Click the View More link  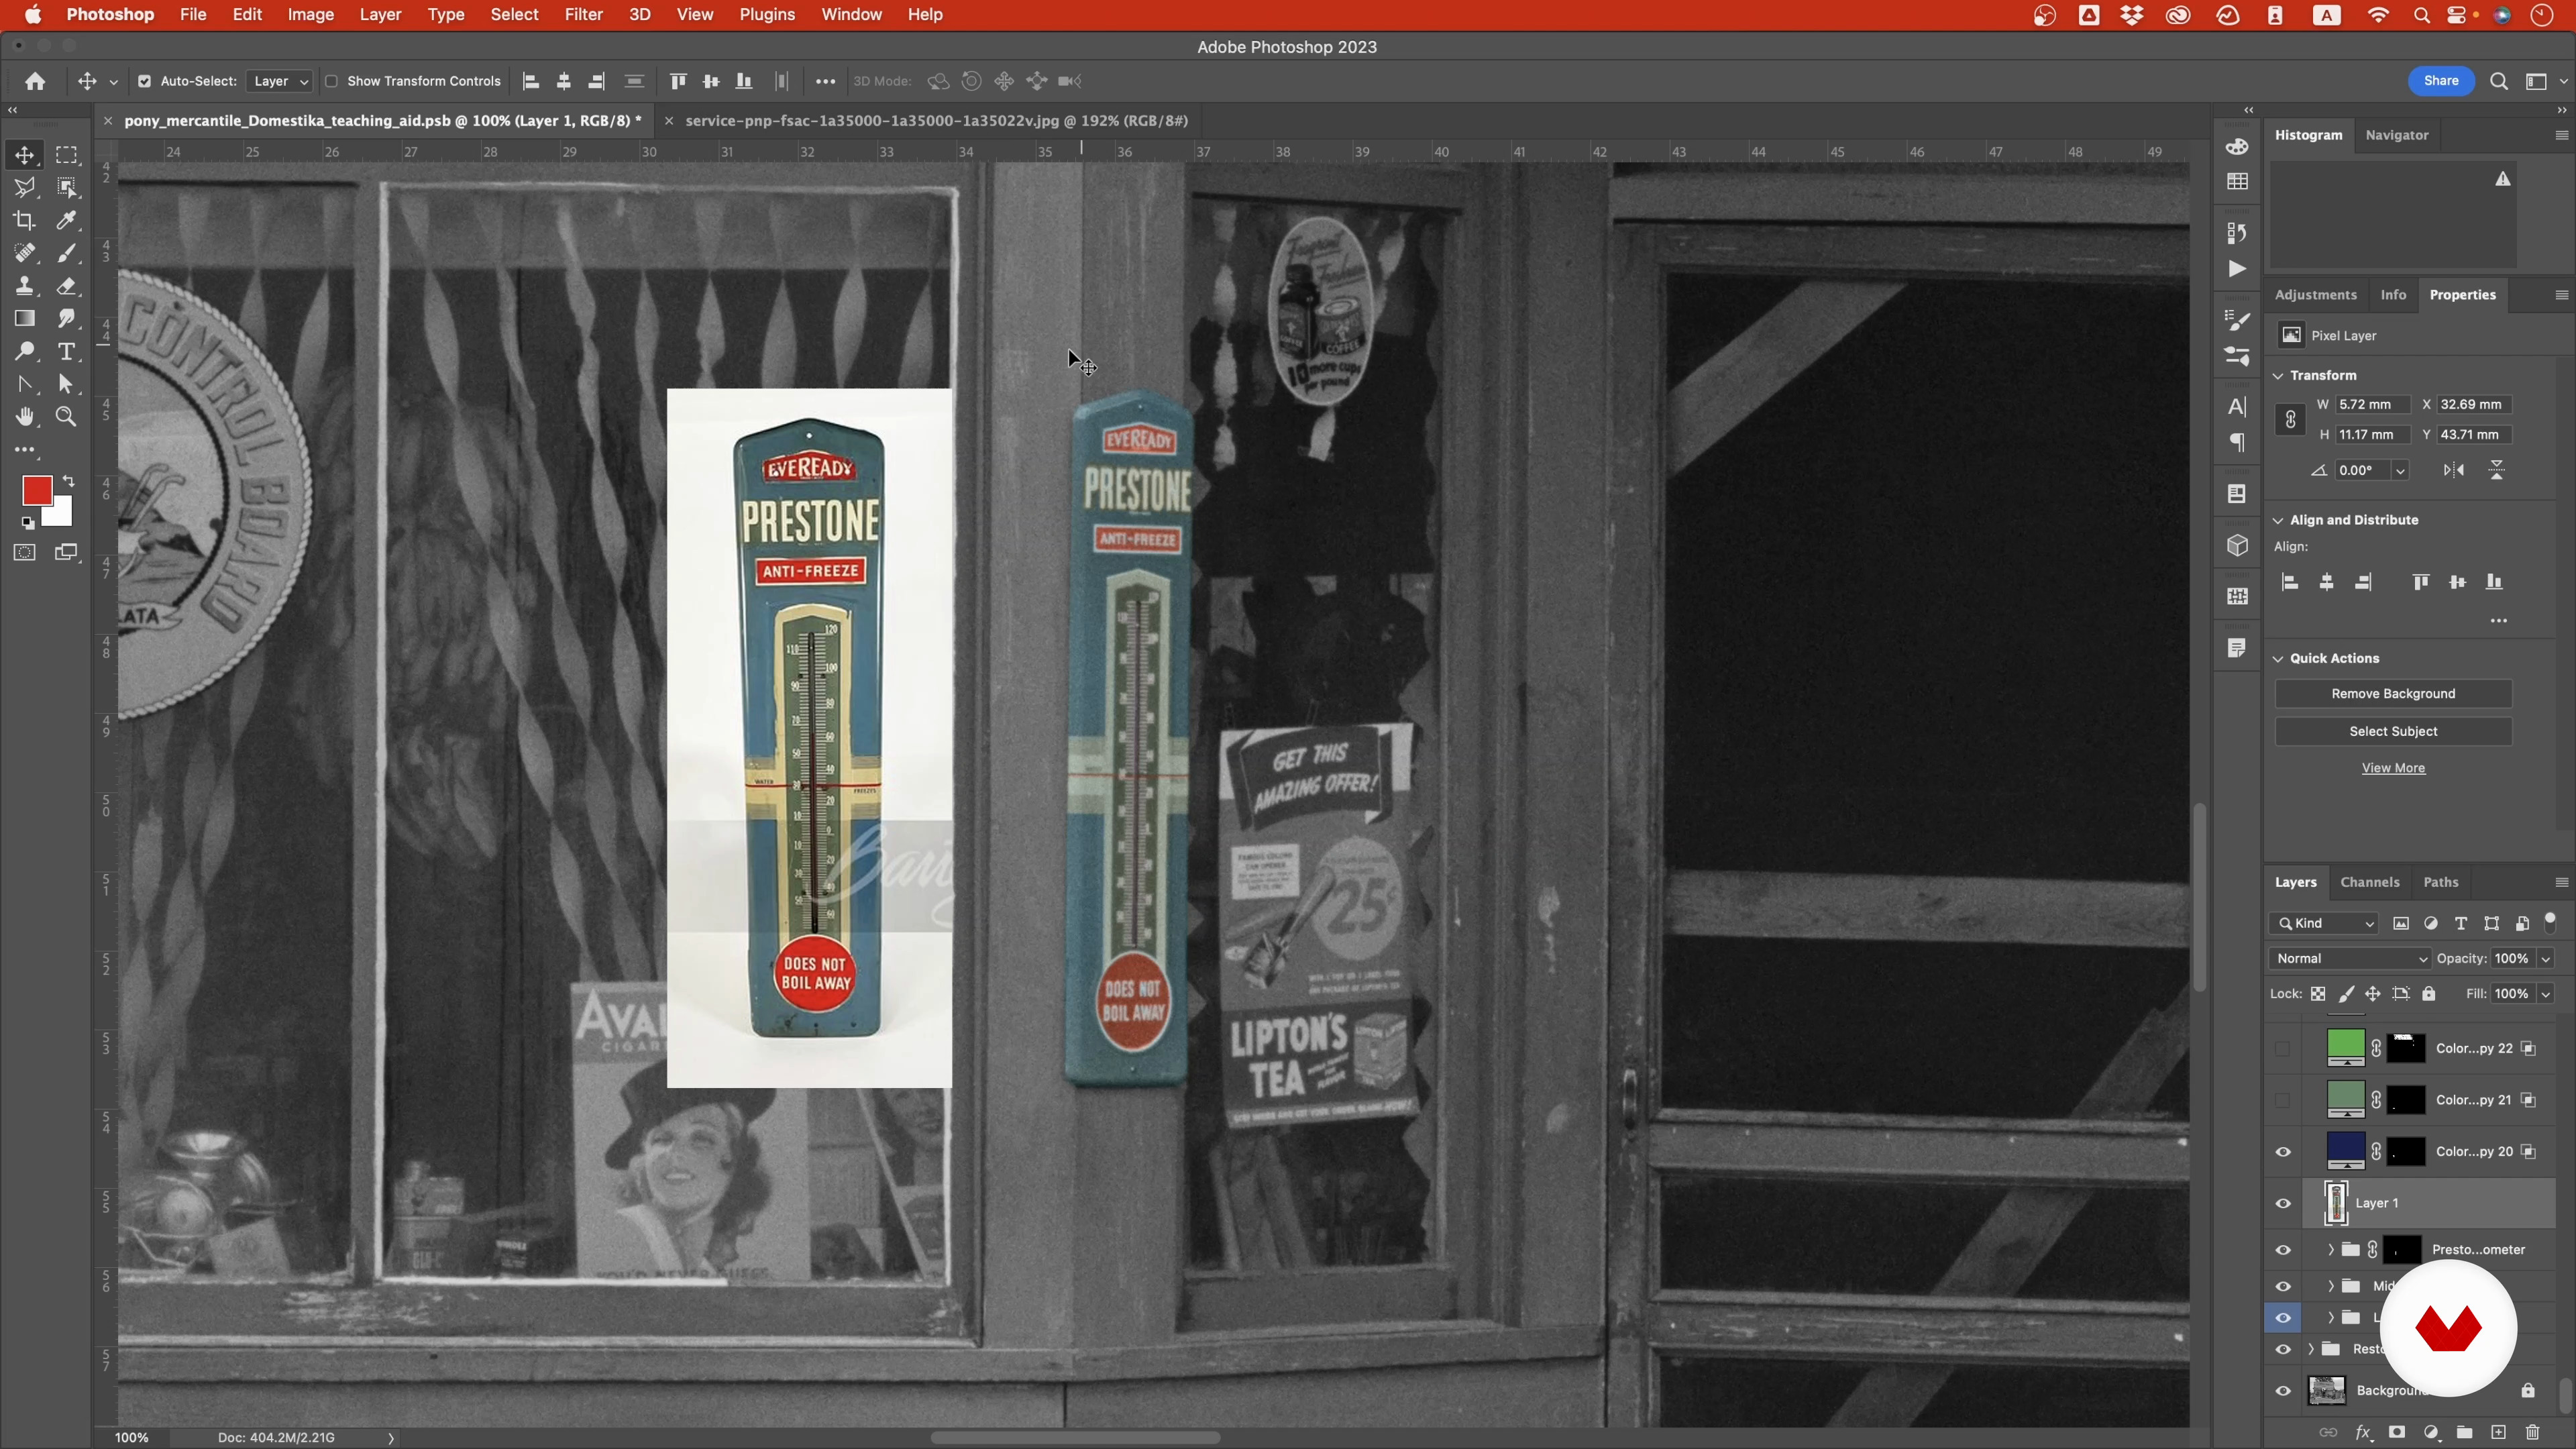coord(2393,768)
